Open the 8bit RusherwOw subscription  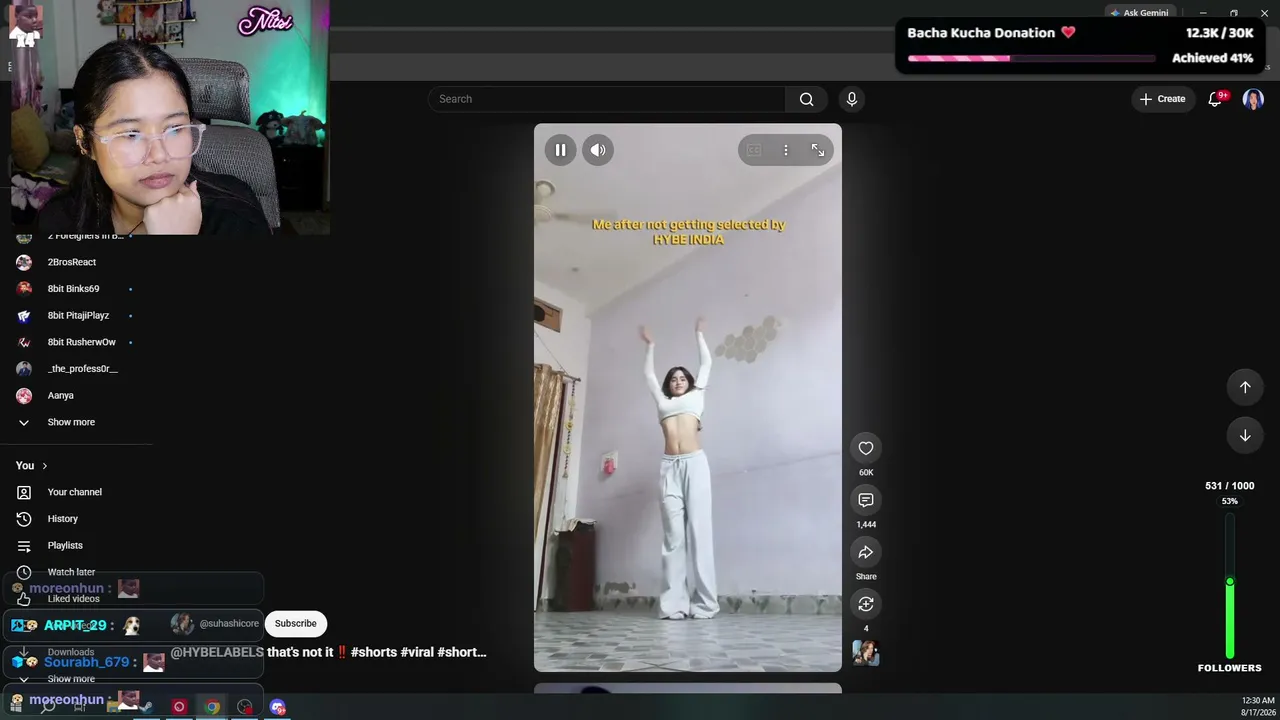click(x=81, y=342)
